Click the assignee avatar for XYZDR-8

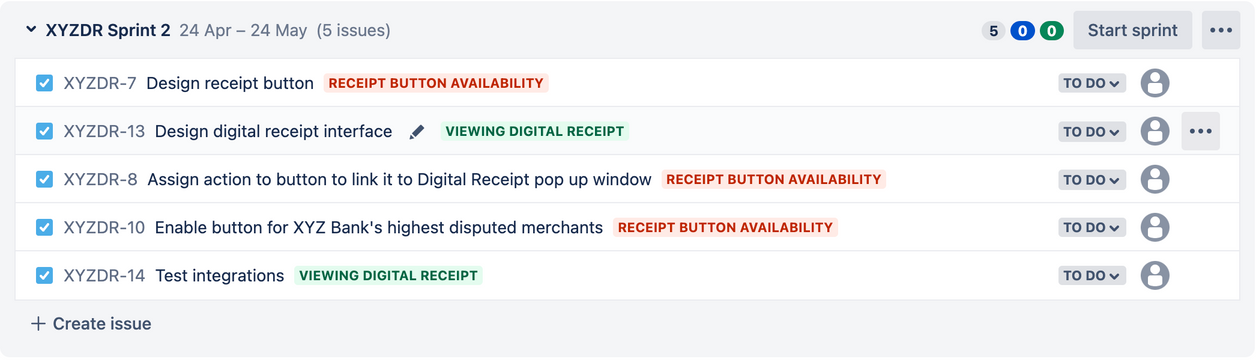coord(1155,179)
